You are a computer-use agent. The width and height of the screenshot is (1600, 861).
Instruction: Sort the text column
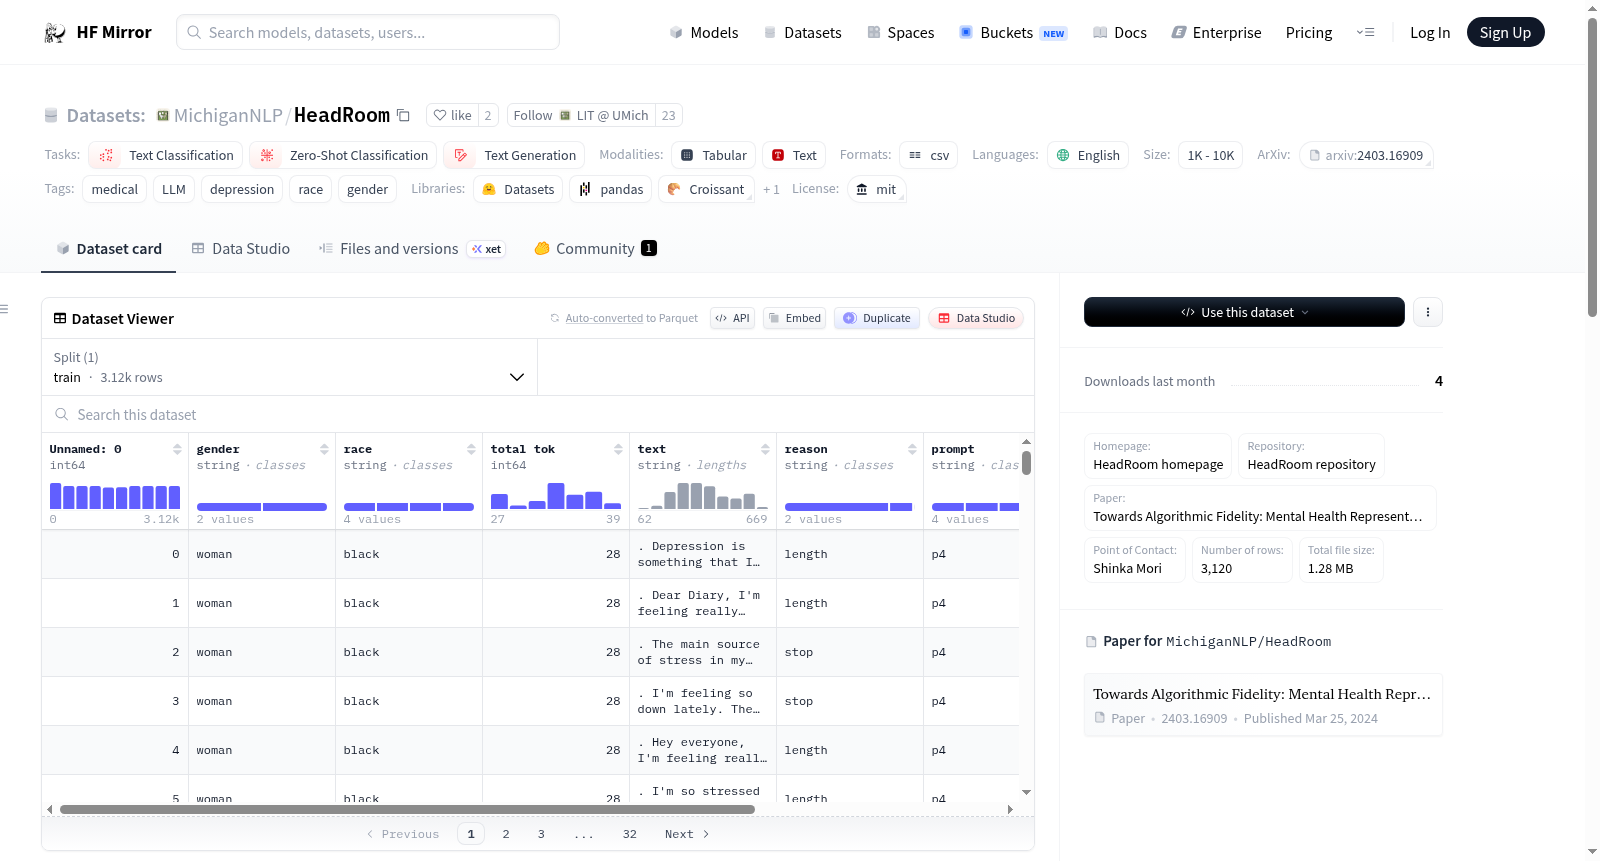[765, 449]
